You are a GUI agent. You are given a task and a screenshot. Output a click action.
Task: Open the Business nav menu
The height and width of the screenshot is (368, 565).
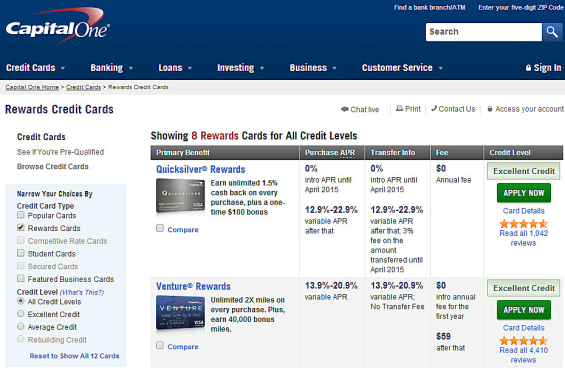tap(308, 68)
